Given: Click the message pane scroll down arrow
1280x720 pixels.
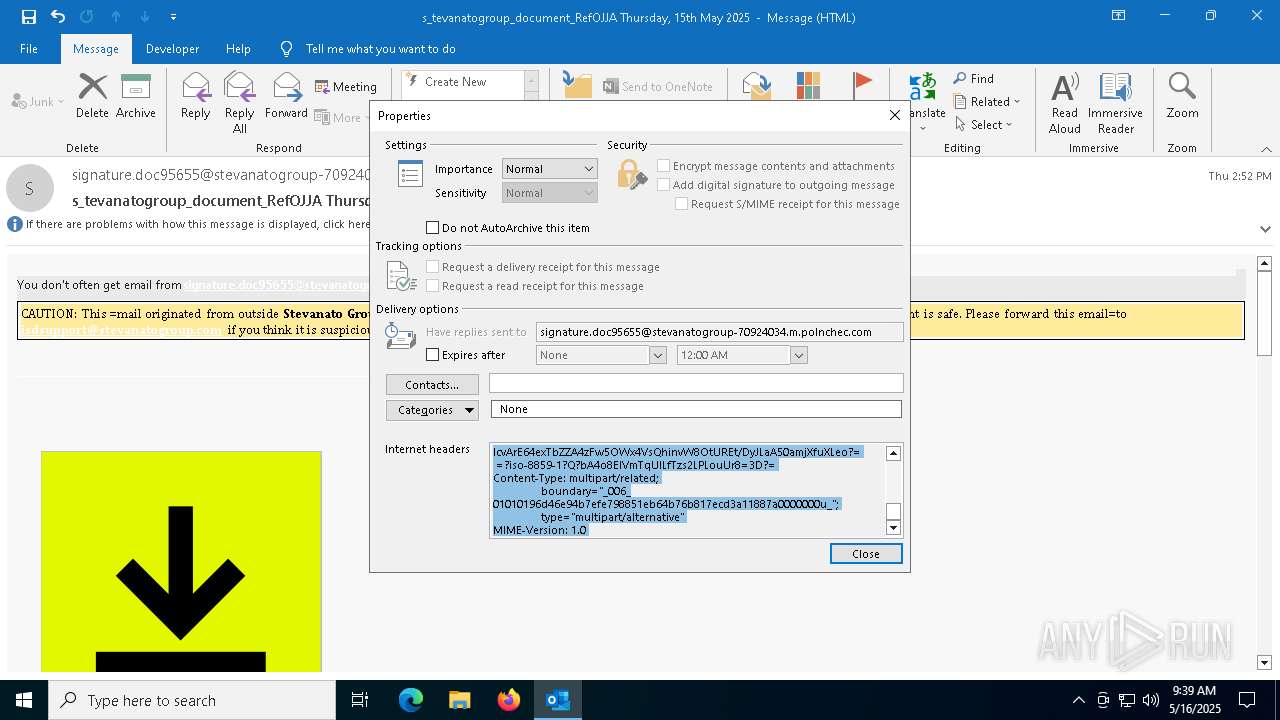Looking at the screenshot, I should (x=1264, y=663).
